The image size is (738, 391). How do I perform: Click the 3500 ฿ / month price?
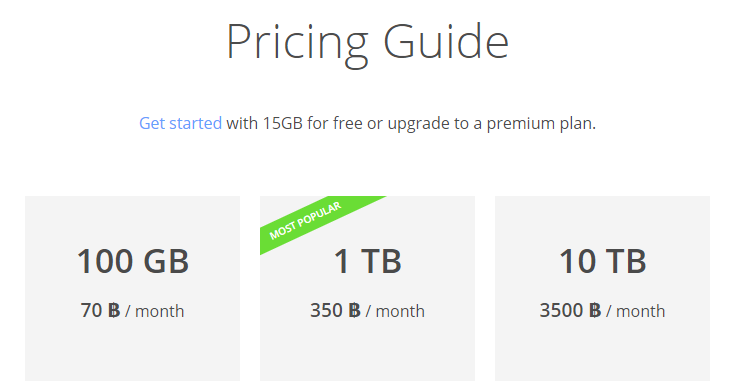coord(602,311)
